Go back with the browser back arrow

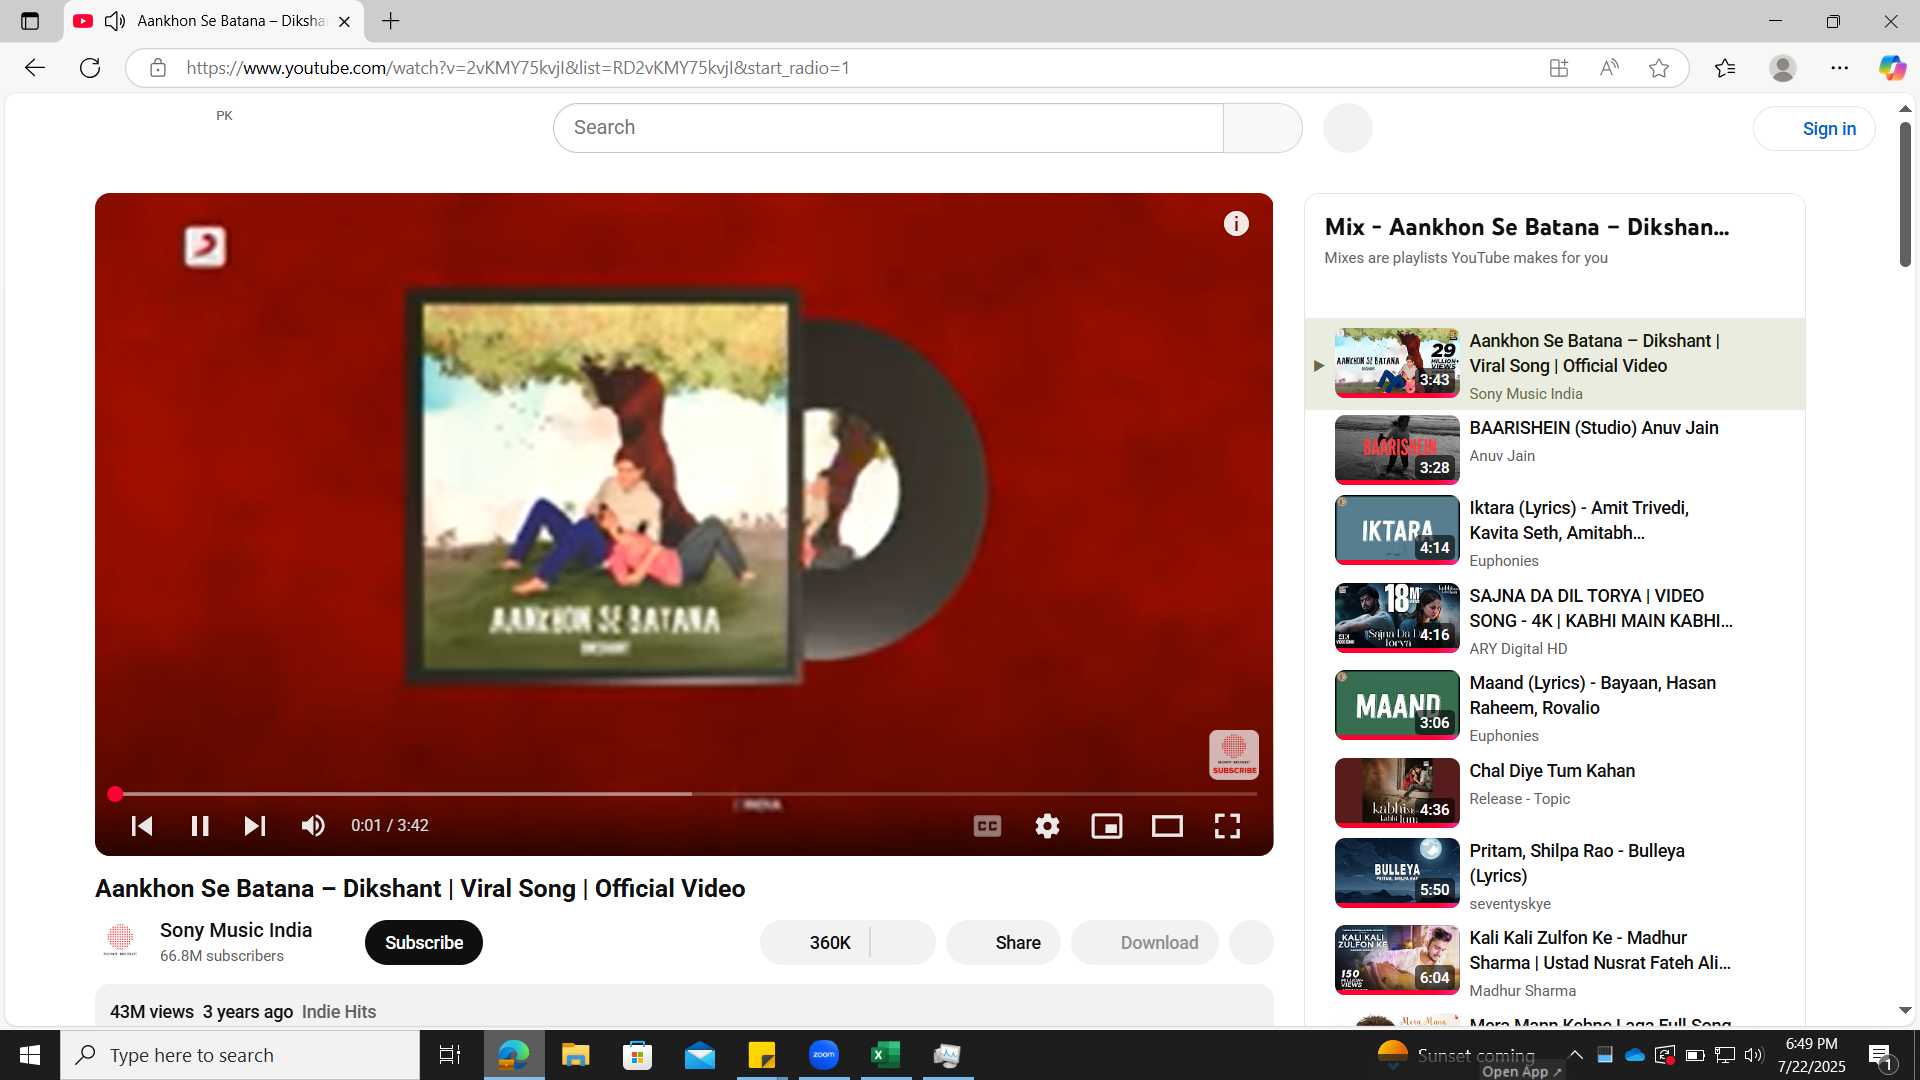(35, 68)
